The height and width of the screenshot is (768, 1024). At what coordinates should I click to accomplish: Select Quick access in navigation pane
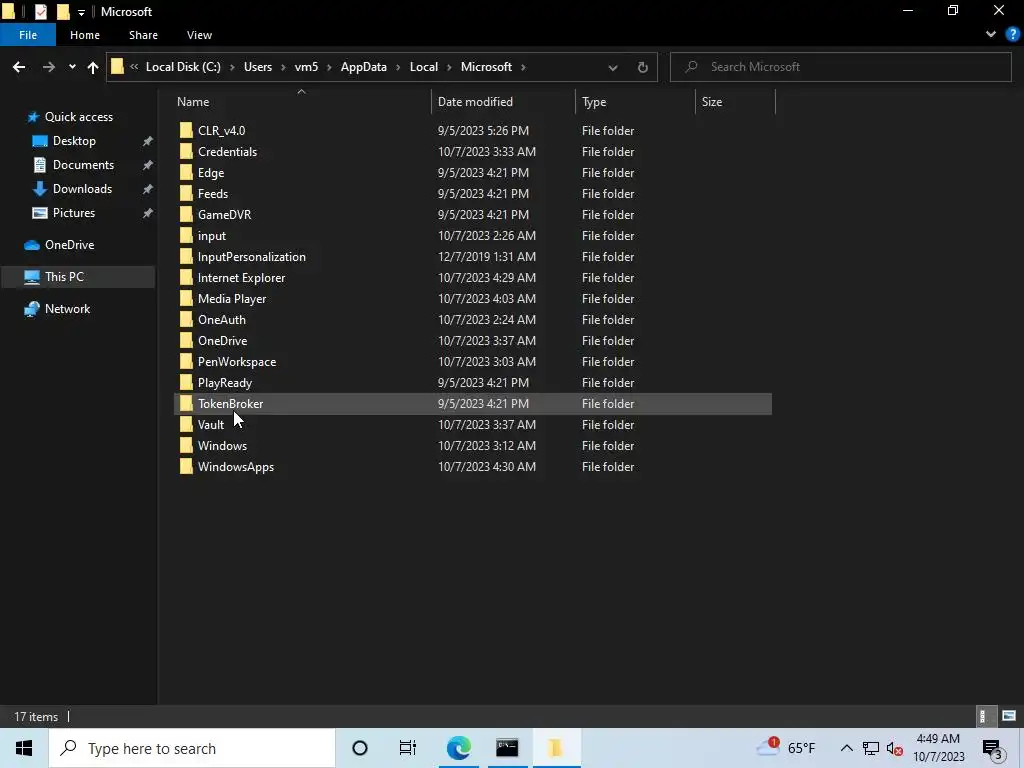[78, 117]
